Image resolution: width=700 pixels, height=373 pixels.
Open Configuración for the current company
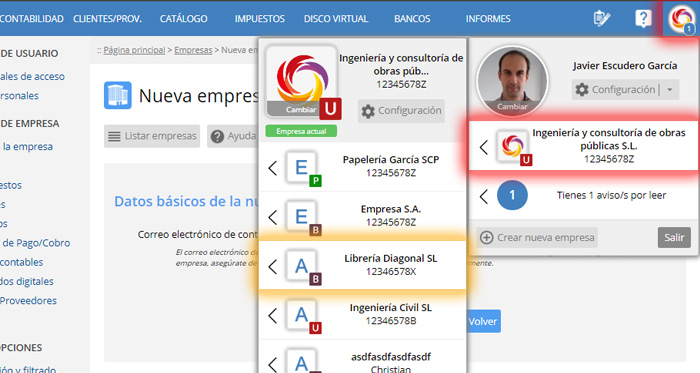(x=401, y=111)
